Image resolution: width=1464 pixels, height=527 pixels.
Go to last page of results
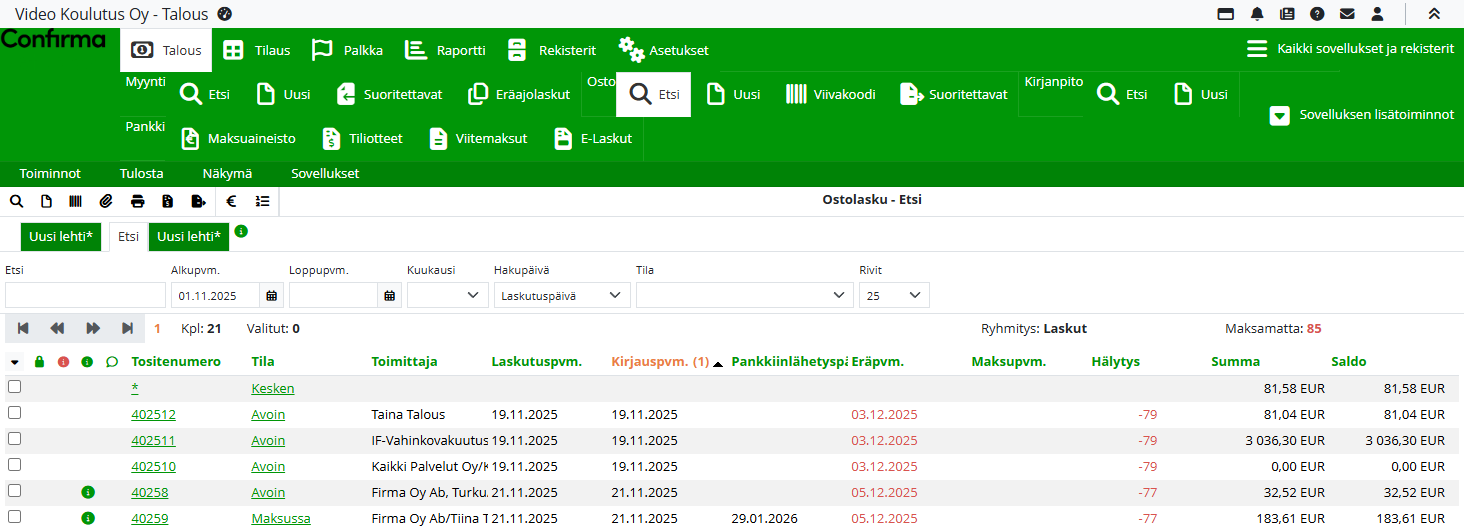coord(128,328)
